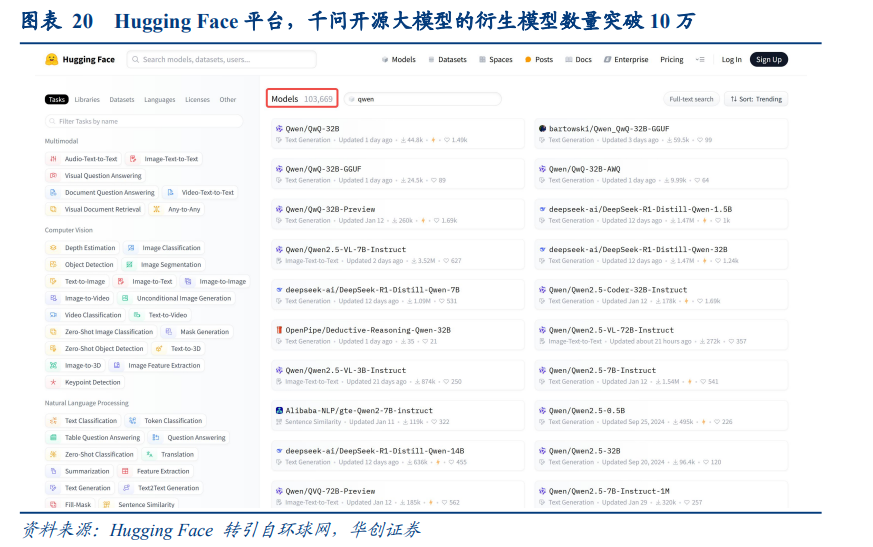The image size is (873, 547).
Task: Select the Image-to-Text task icon
Action: 121,281
